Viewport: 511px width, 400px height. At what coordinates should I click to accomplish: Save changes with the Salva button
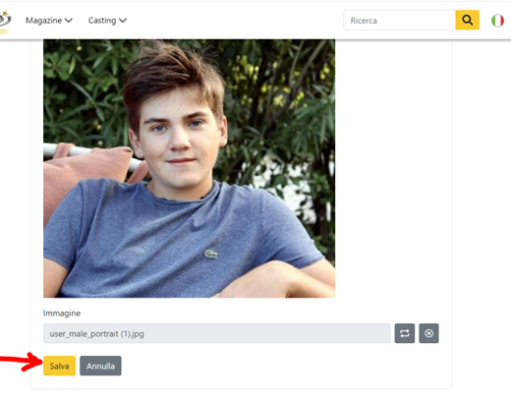click(59, 366)
